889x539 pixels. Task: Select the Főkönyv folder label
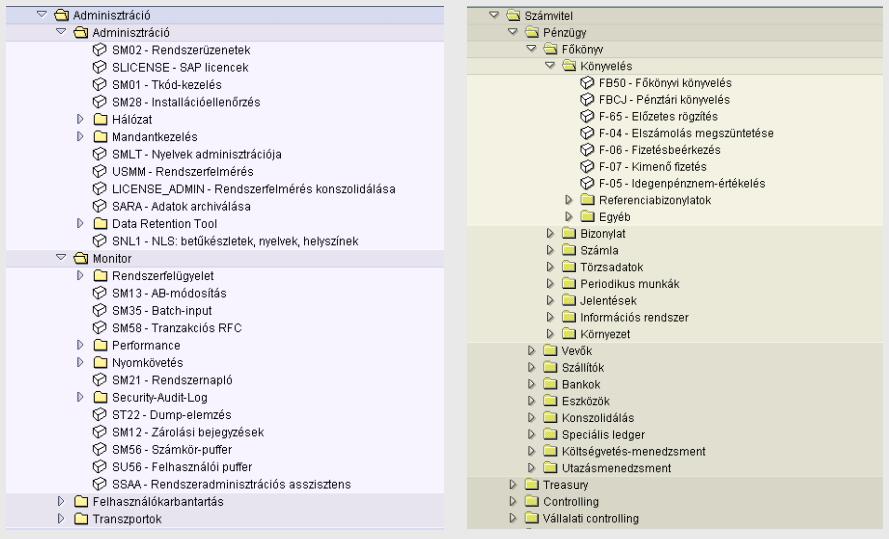pyautogui.click(x=582, y=49)
